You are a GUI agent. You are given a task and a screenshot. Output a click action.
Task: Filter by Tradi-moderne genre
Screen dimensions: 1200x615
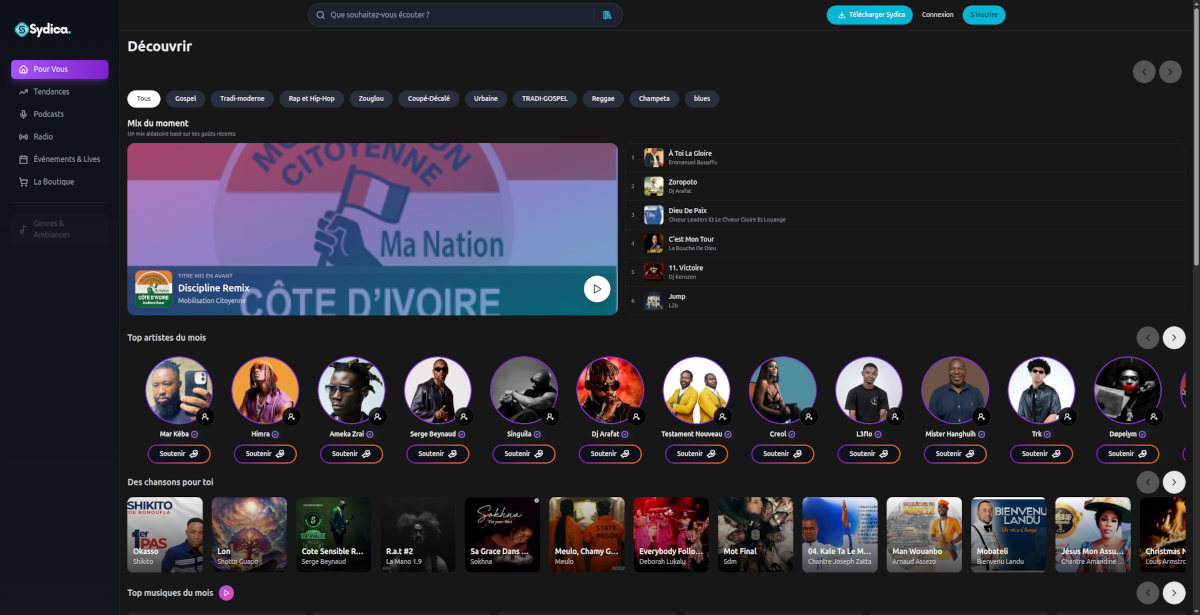pyautogui.click(x=242, y=98)
